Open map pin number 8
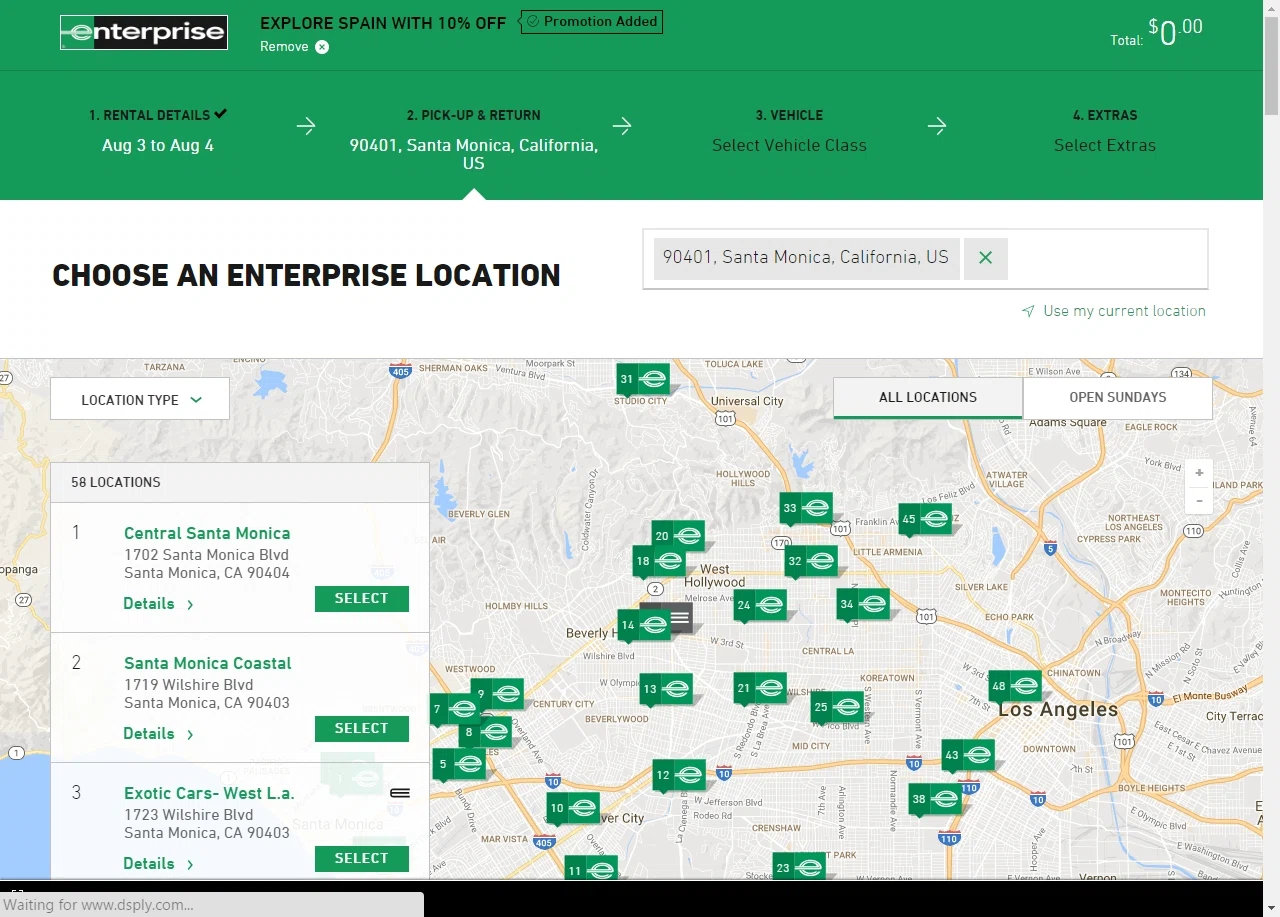The height and width of the screenshot is (917, 1280). click(x=485, y=732)
